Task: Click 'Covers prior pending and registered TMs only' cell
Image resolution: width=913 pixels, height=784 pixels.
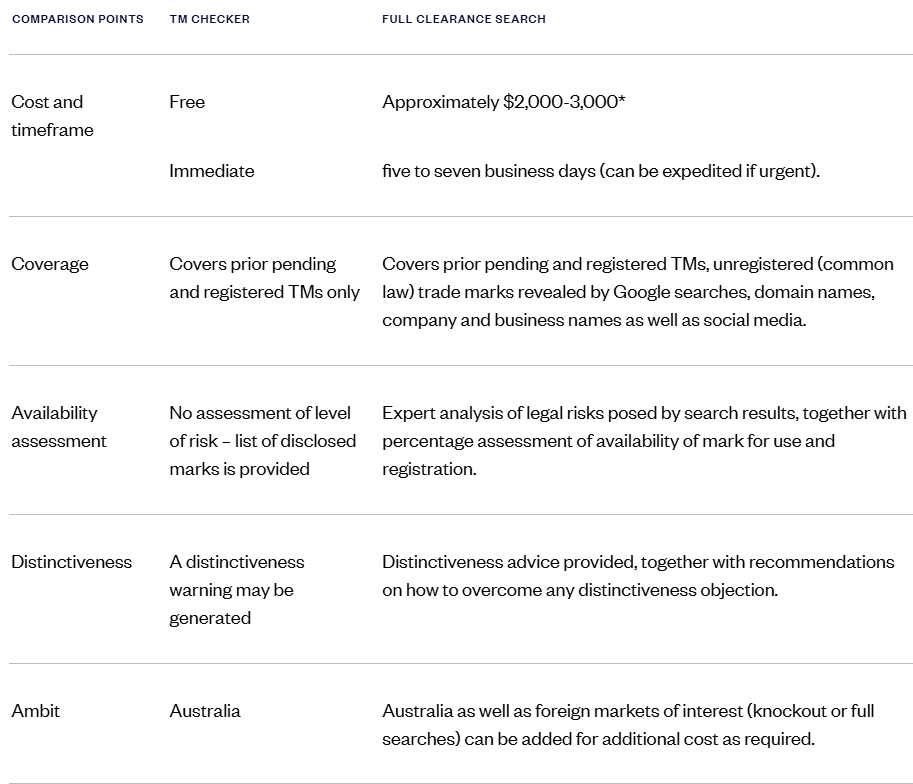Action: (264, 278)
